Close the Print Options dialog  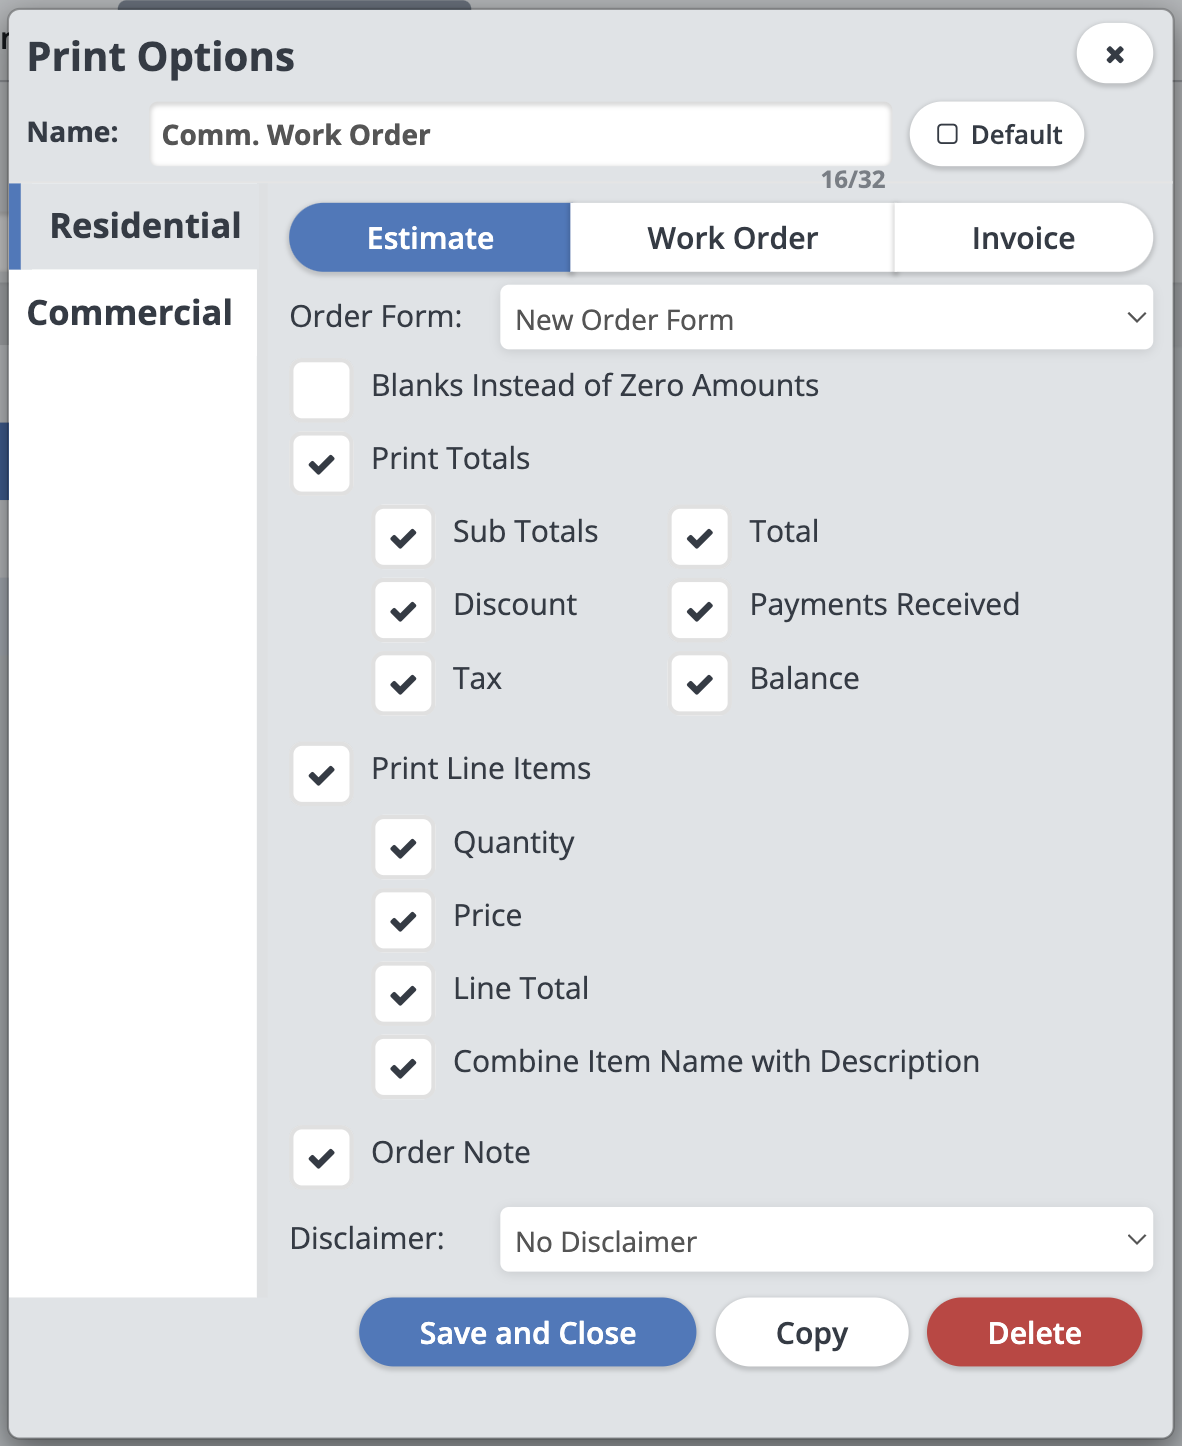click(x=1114, y=54)
